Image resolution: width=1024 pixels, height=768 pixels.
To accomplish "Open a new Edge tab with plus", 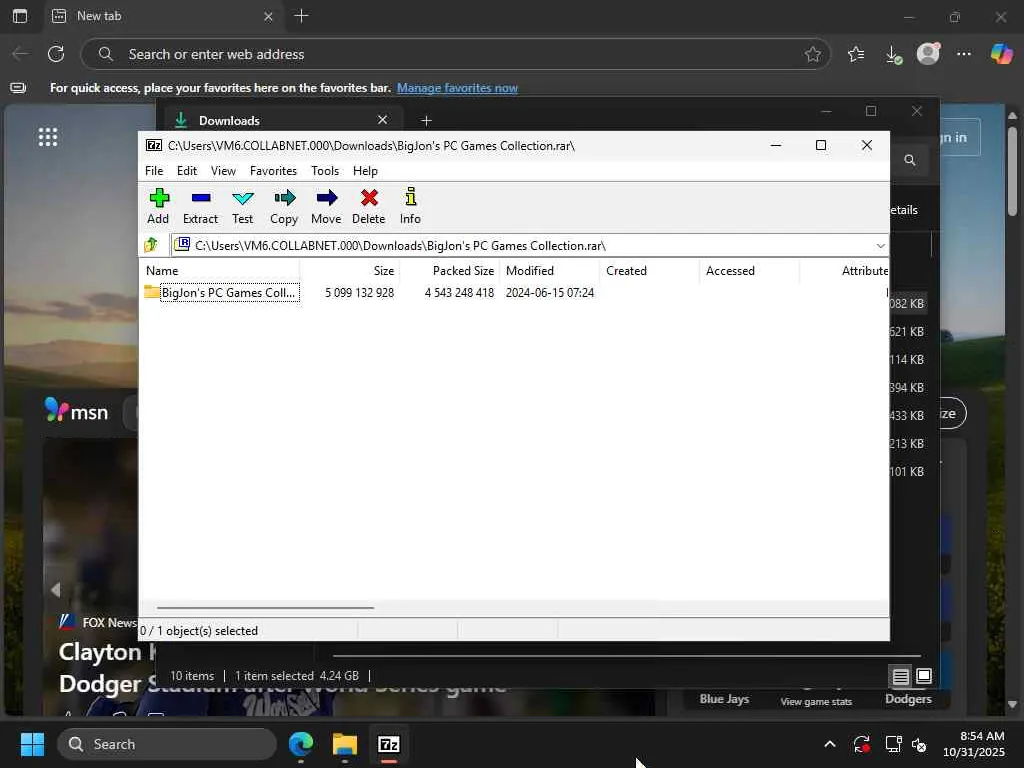I will 301,16.
